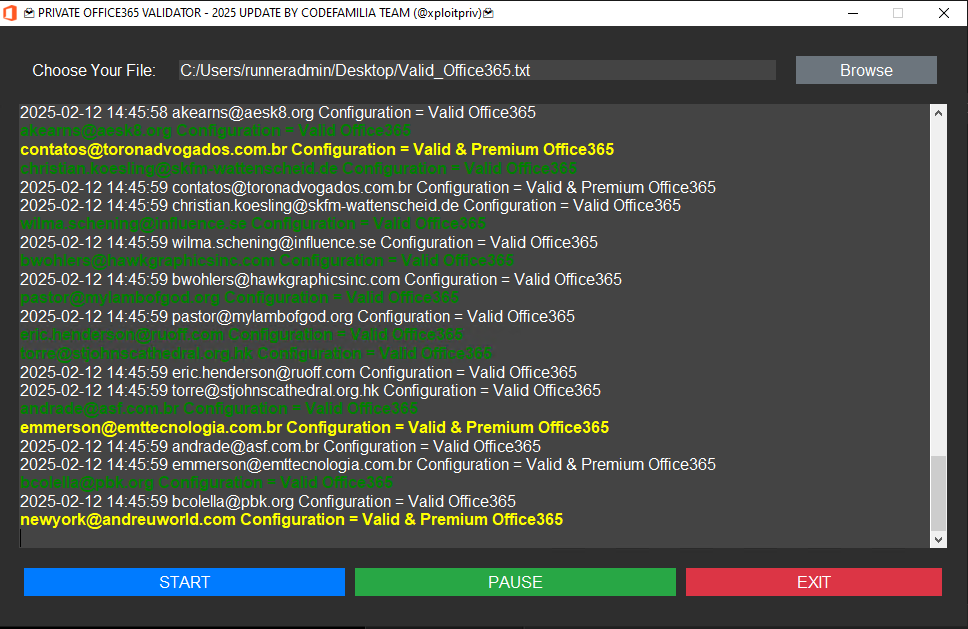Viewport: 968px width, 629px height.
Task: Click the green PAUSE button
Action: click(515, 582)
